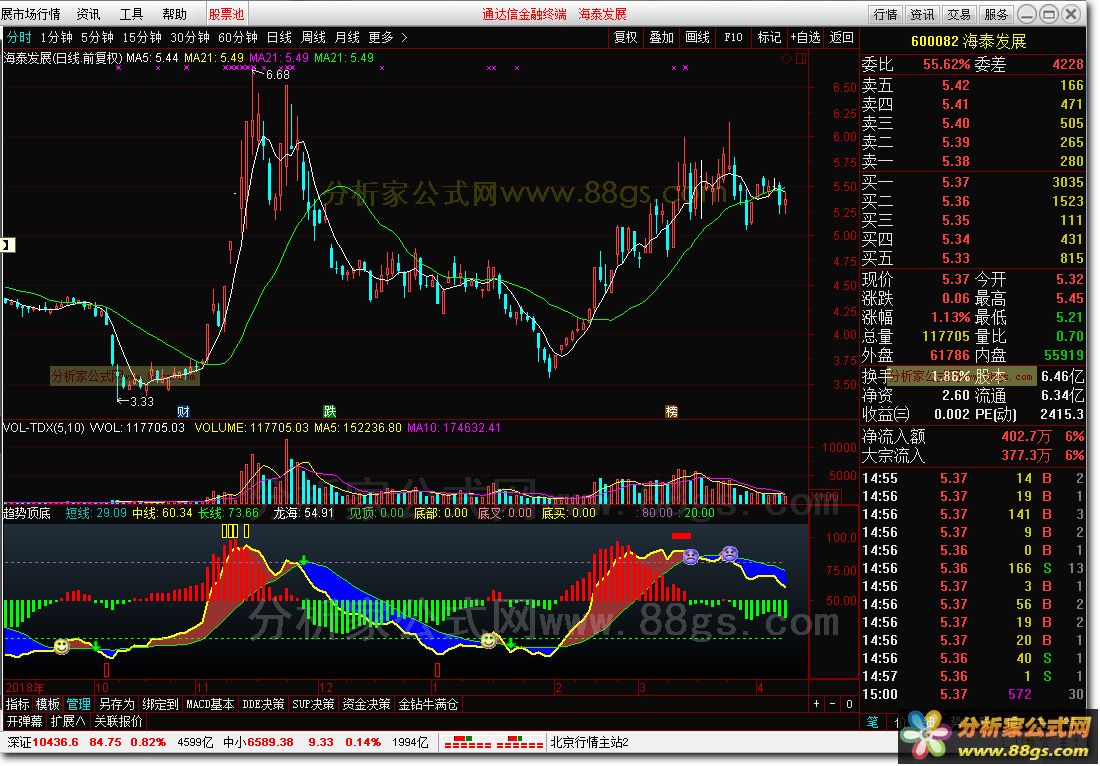Expand the 扩展∧ panel
Screen dimensions: 1100x766
[x=68, y=721]
